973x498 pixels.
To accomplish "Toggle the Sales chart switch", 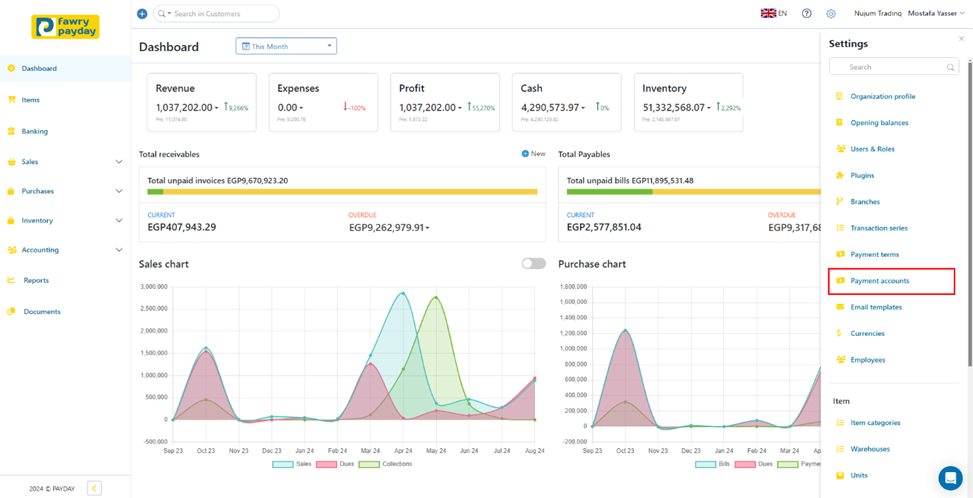I will pos(533,264).
